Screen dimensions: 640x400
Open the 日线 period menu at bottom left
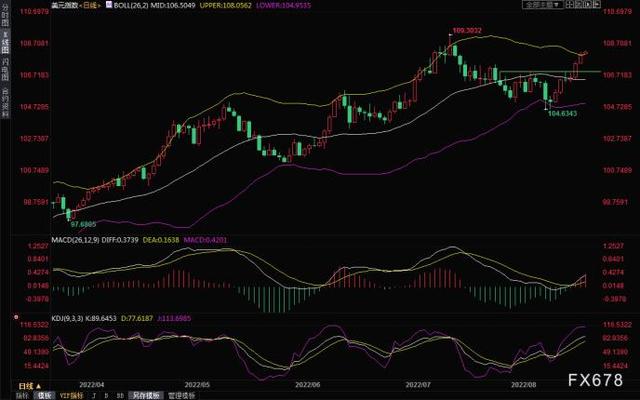(29, 386)
